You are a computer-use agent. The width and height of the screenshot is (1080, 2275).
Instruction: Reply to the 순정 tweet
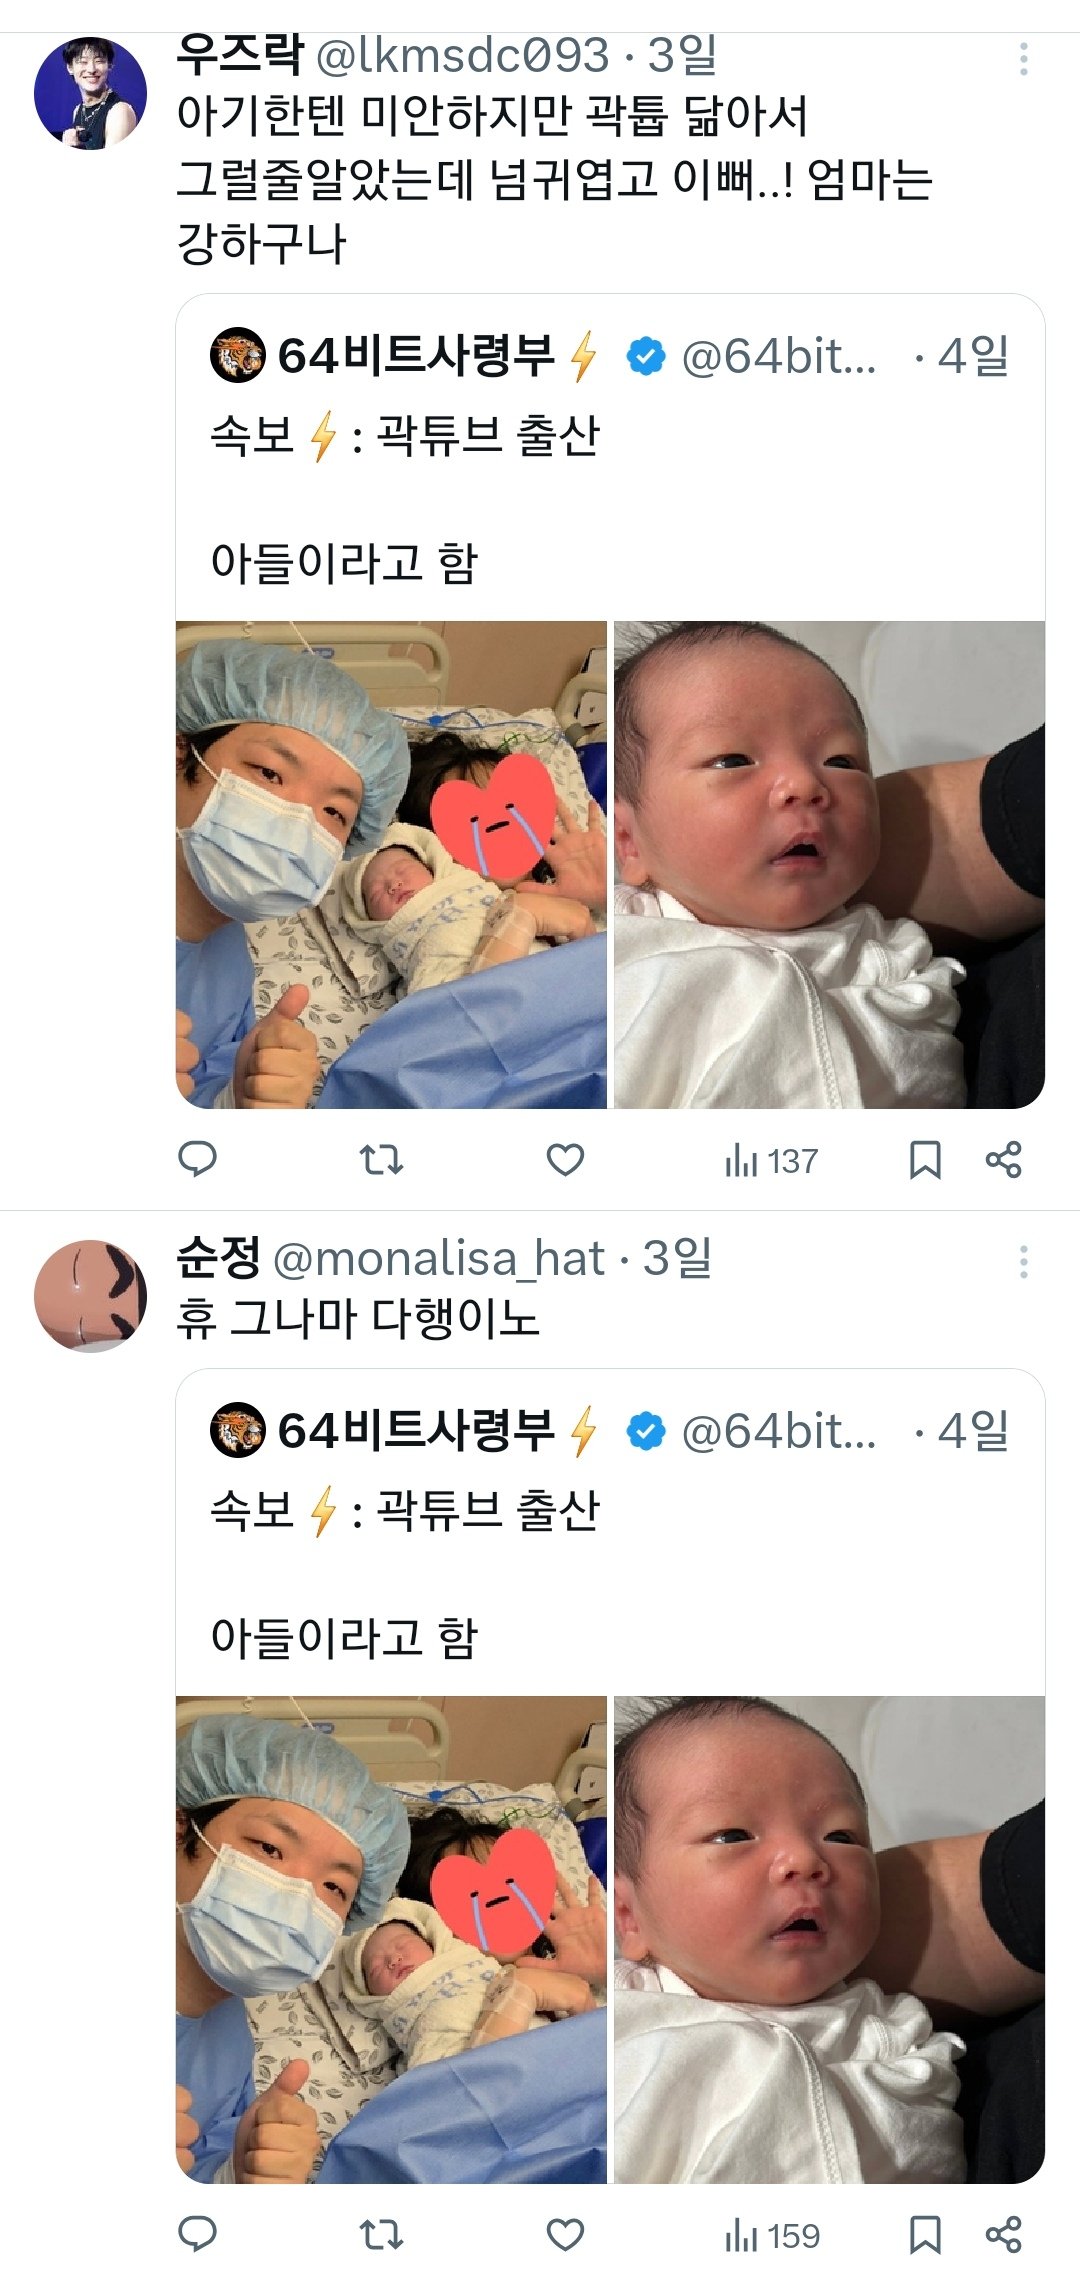click(197, 2234)
